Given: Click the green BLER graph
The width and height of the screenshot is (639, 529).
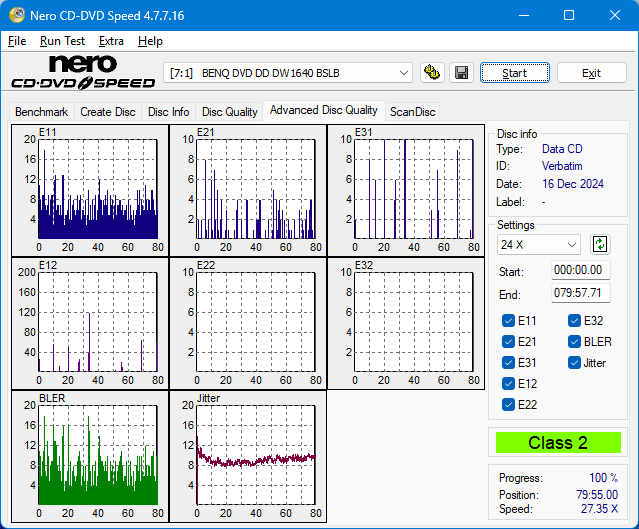Looking at the screenshot, I should [90, 456].
